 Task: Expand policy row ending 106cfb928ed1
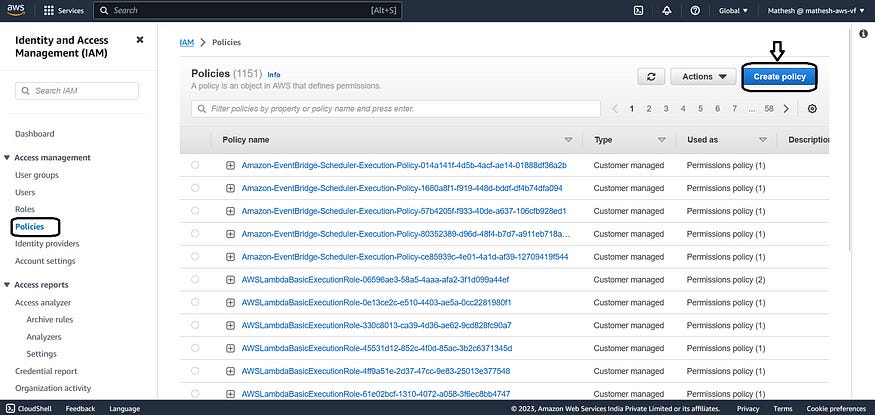tap(230, 211)
